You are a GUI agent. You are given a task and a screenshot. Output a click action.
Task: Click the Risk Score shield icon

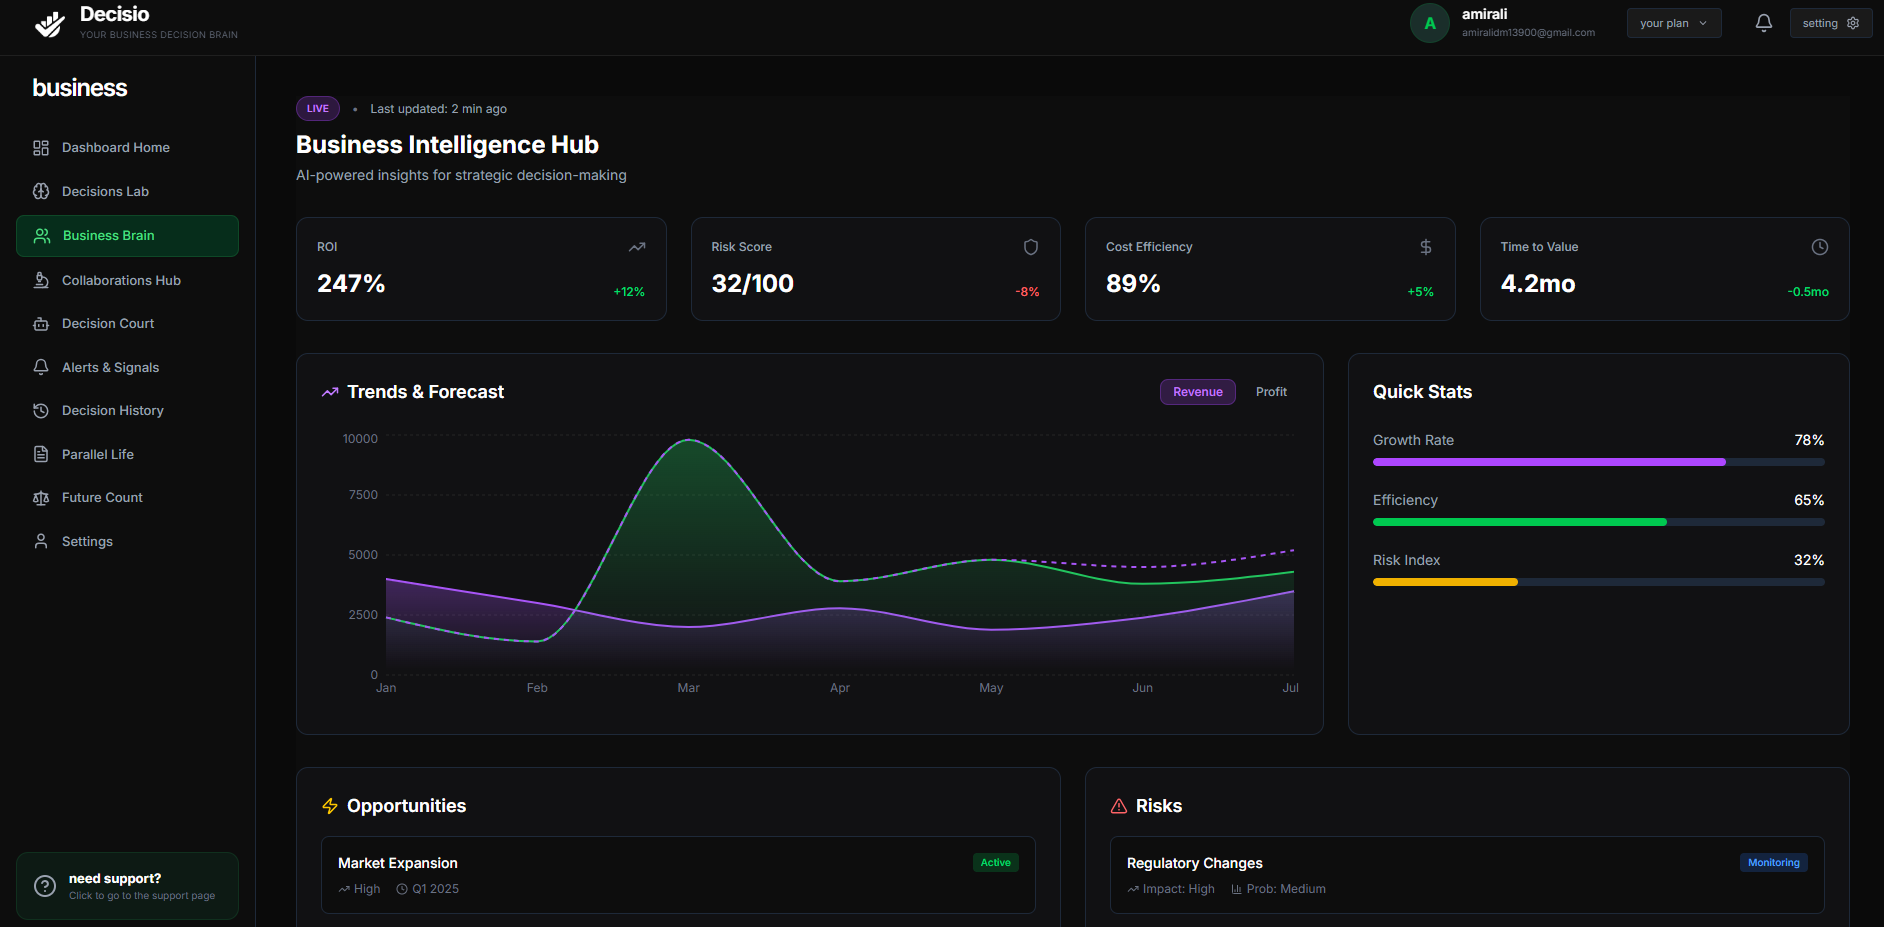click(1031, 247)
